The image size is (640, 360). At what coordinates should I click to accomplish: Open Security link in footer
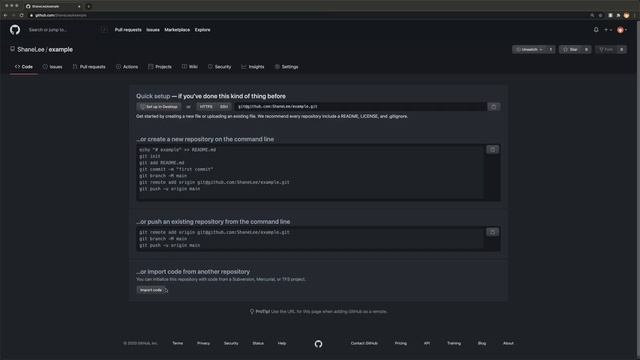pyautogui.click(x=231, y=343)
